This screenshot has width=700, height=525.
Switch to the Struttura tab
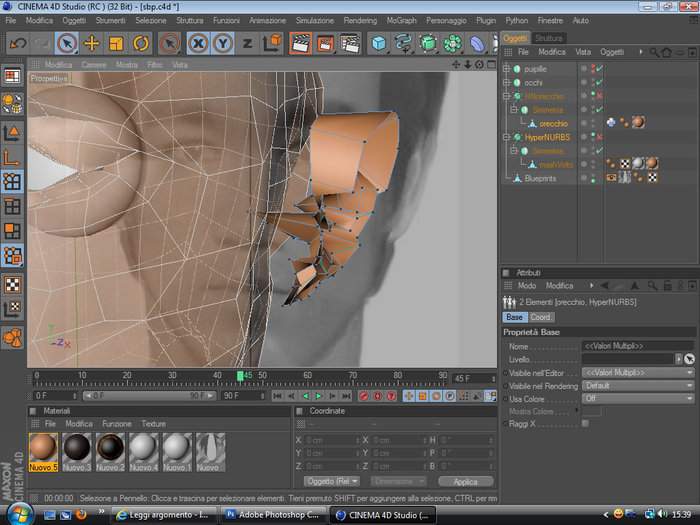(549, 38)
